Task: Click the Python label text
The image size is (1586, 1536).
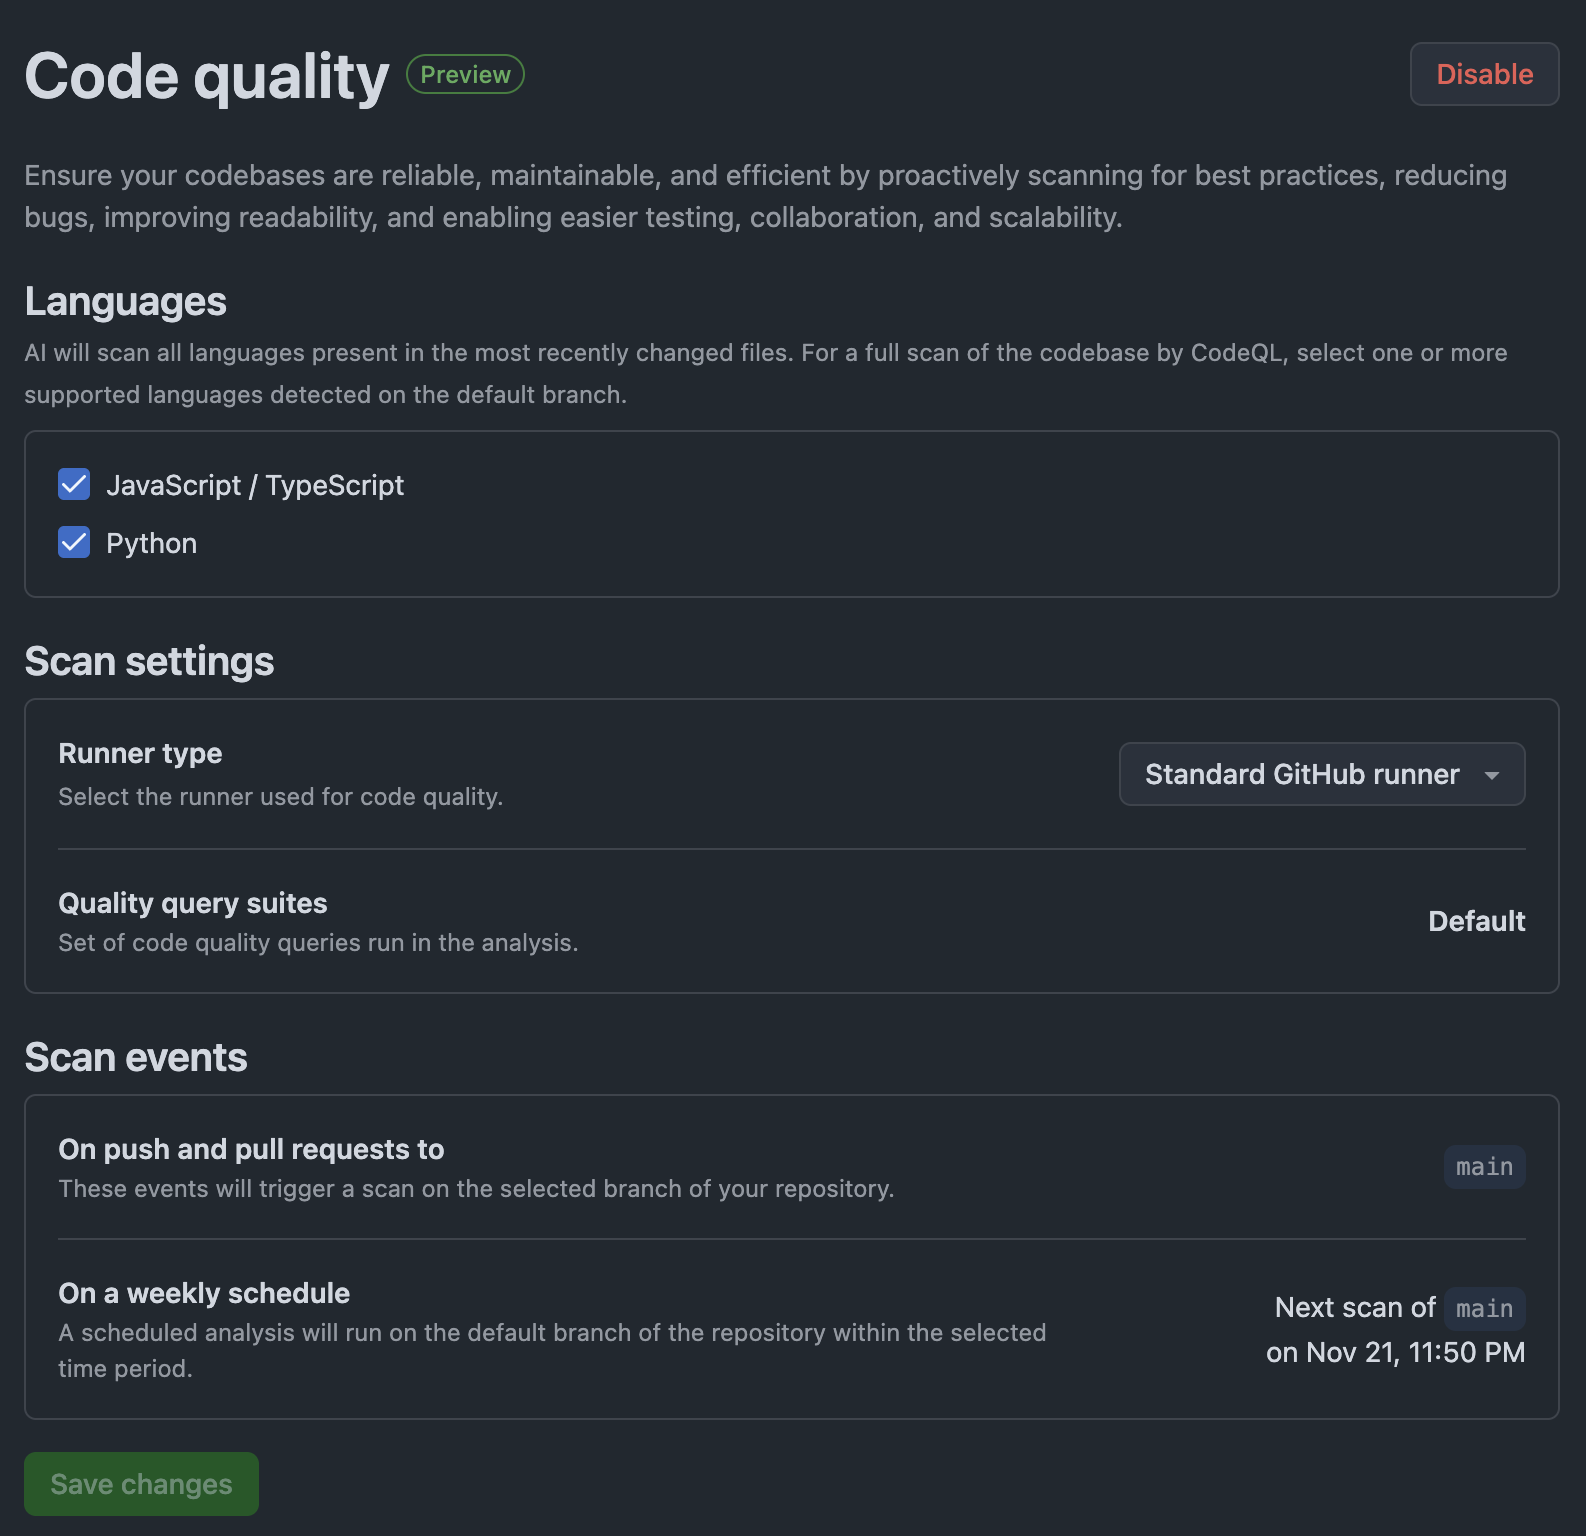Action: [151, 543]
